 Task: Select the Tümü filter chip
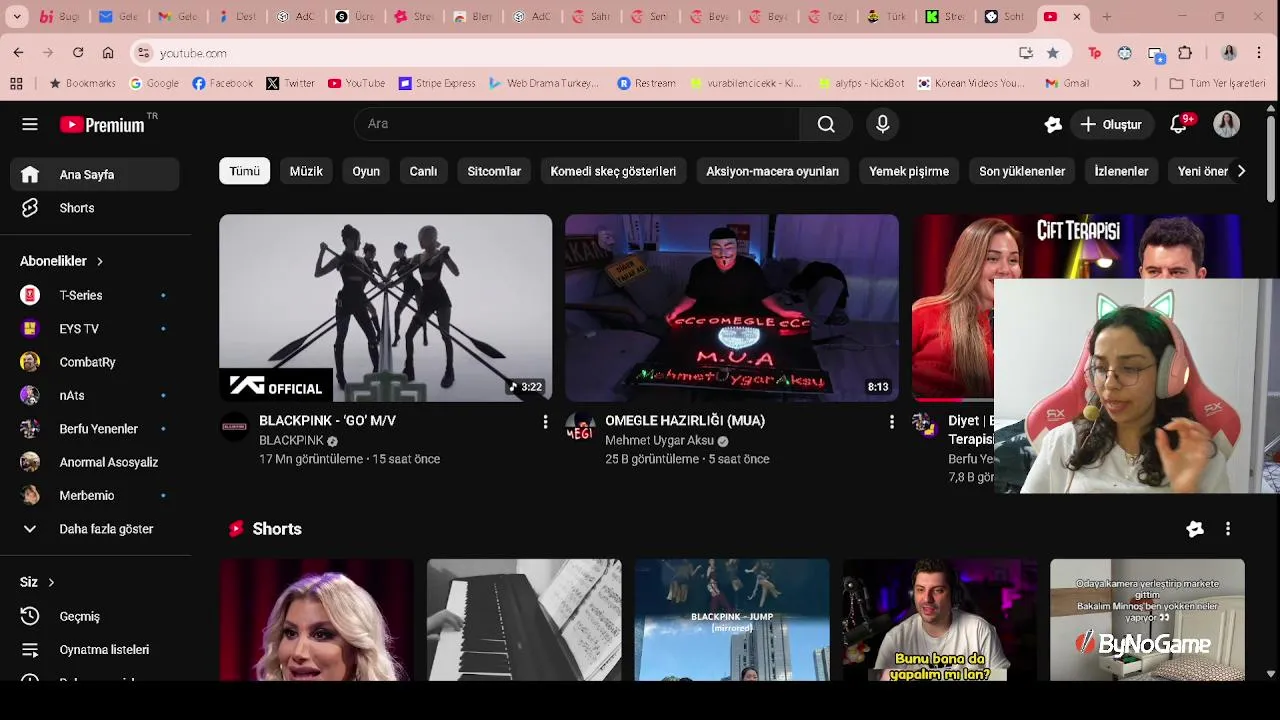coord(244,171)
